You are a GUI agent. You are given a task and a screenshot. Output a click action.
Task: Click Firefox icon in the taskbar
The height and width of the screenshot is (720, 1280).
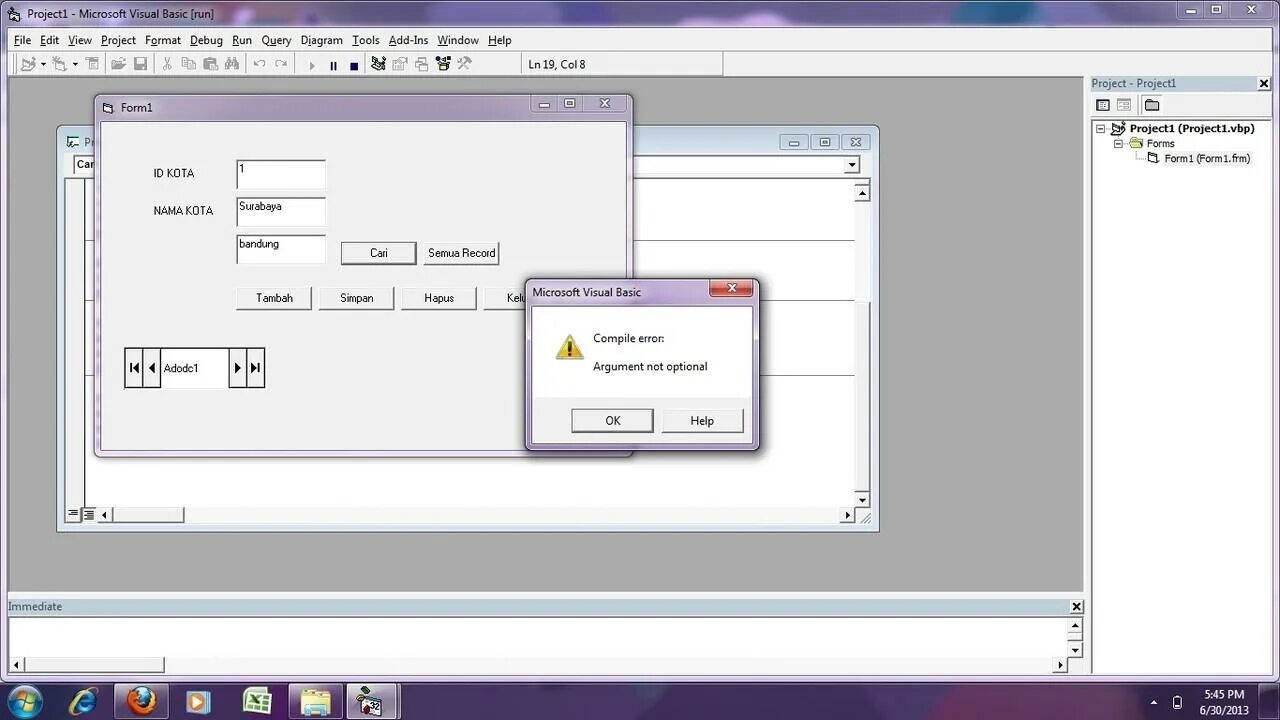click(x=141, y=701)
